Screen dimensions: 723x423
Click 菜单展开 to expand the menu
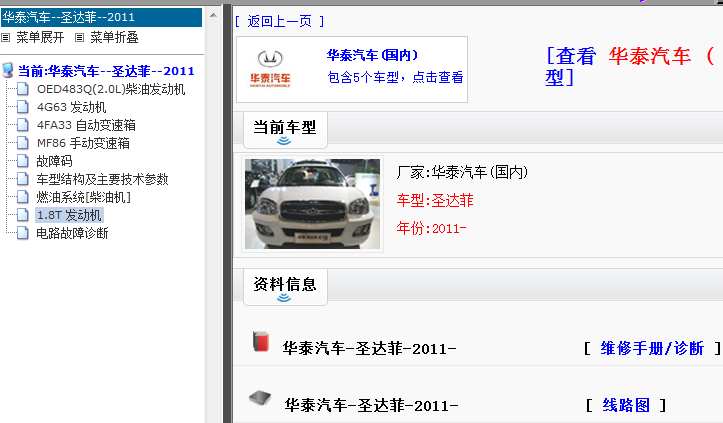click(x=40, y=37)
